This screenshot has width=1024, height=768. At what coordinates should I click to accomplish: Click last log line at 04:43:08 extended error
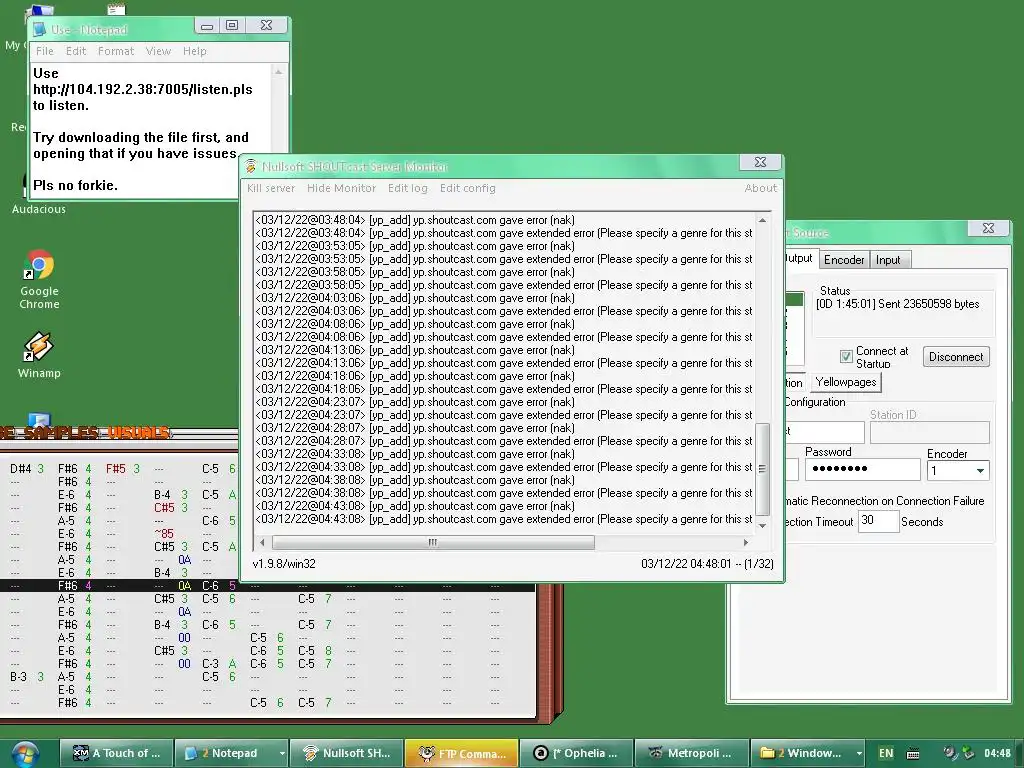pos(504,519)
